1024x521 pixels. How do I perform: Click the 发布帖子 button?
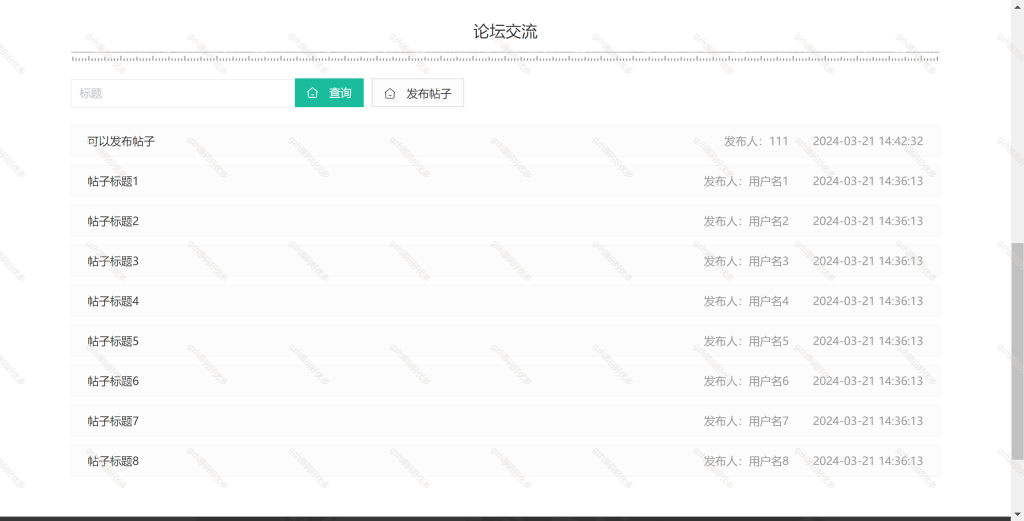(x=418, y=93)
